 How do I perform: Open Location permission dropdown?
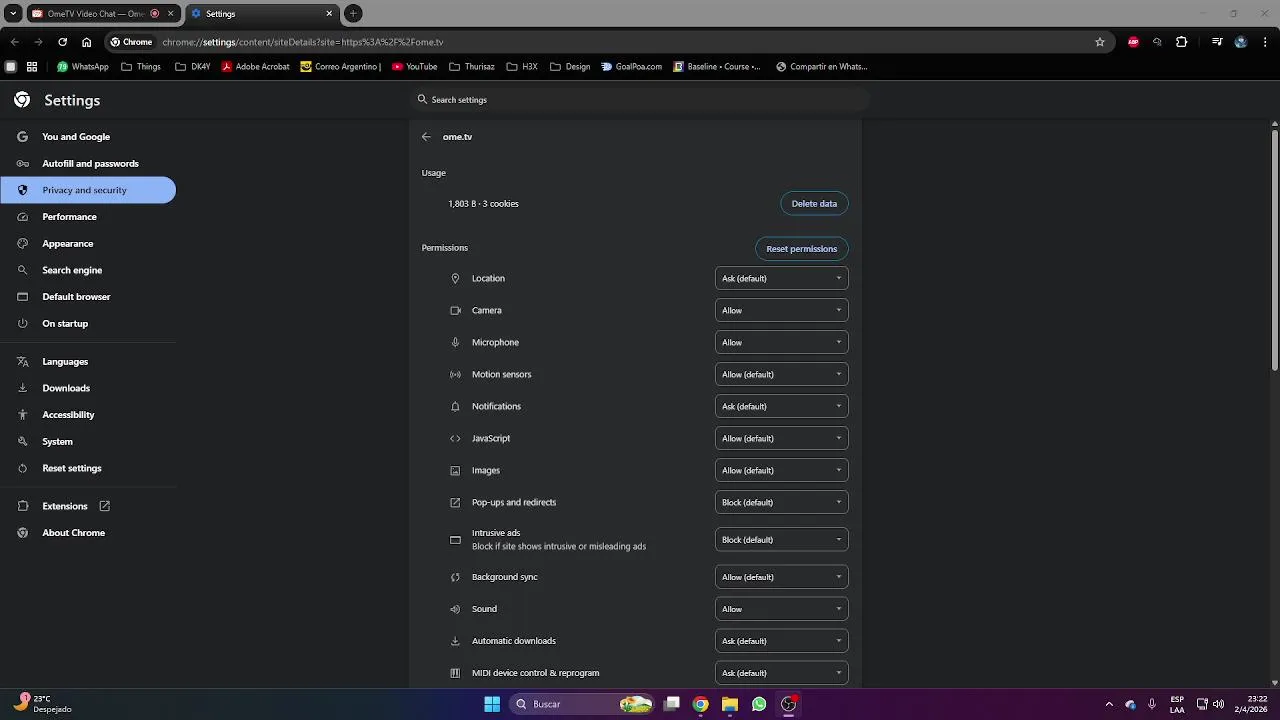[782, 278]
